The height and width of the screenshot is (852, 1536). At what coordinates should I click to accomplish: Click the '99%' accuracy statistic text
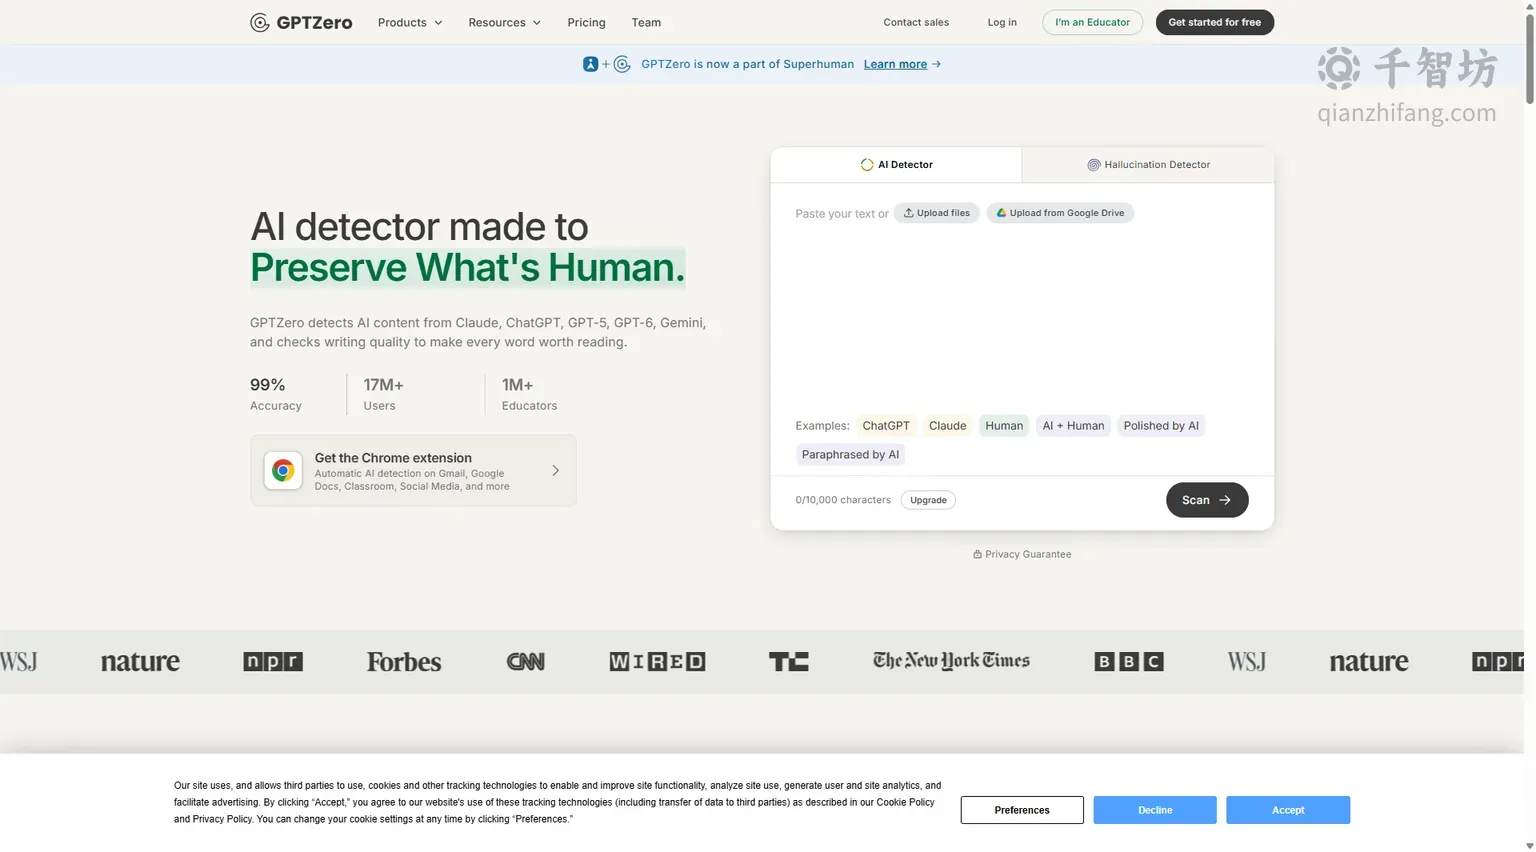(268, 385)
